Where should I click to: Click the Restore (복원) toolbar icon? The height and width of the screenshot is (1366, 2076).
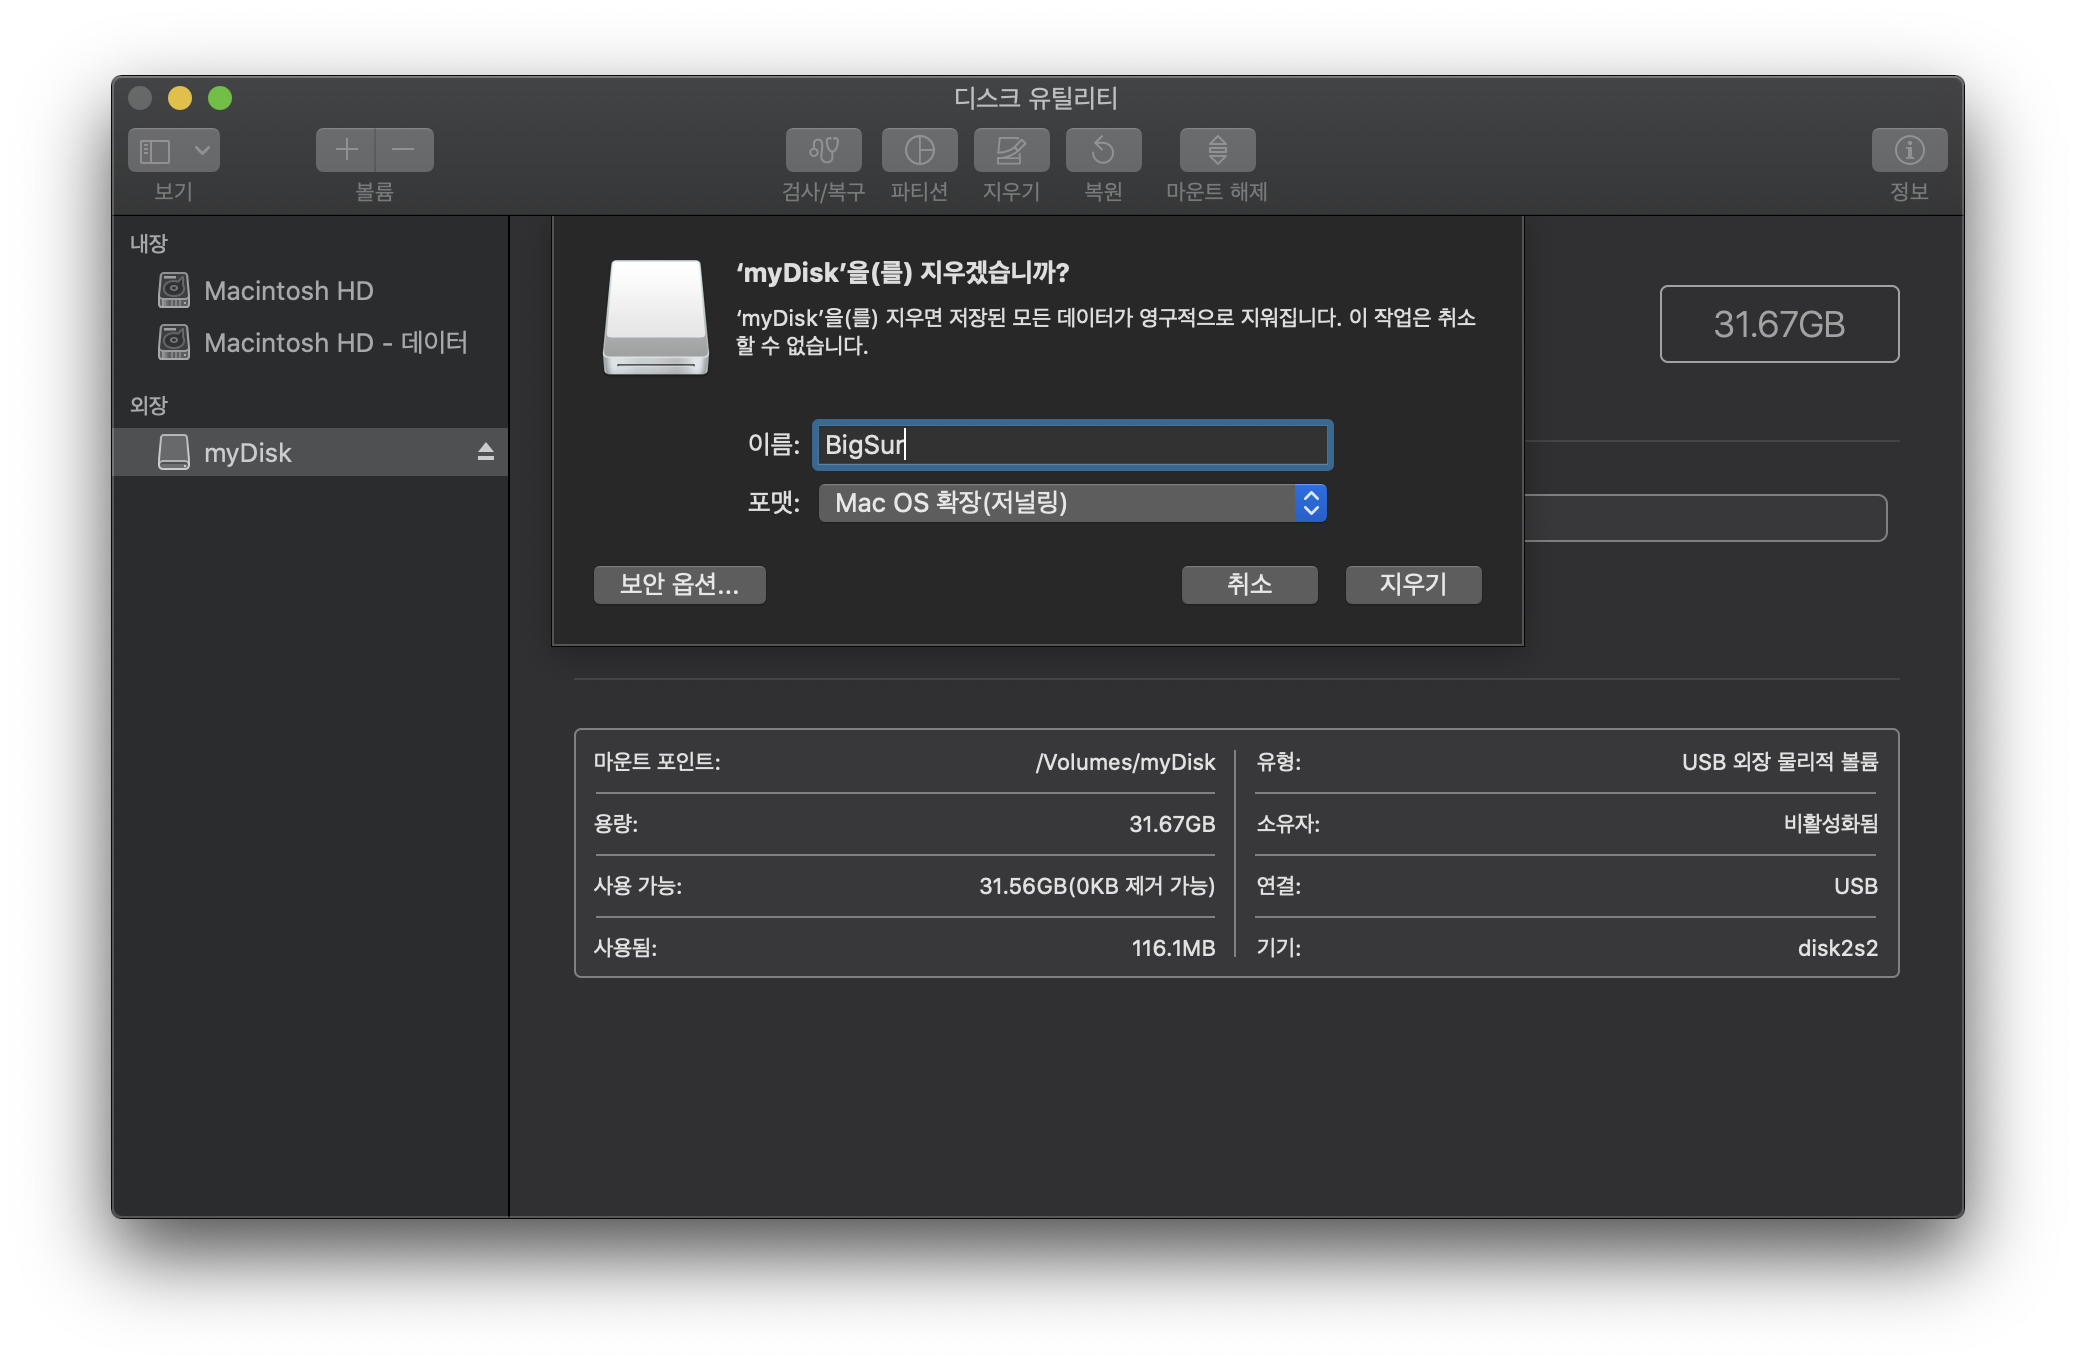1103,150
